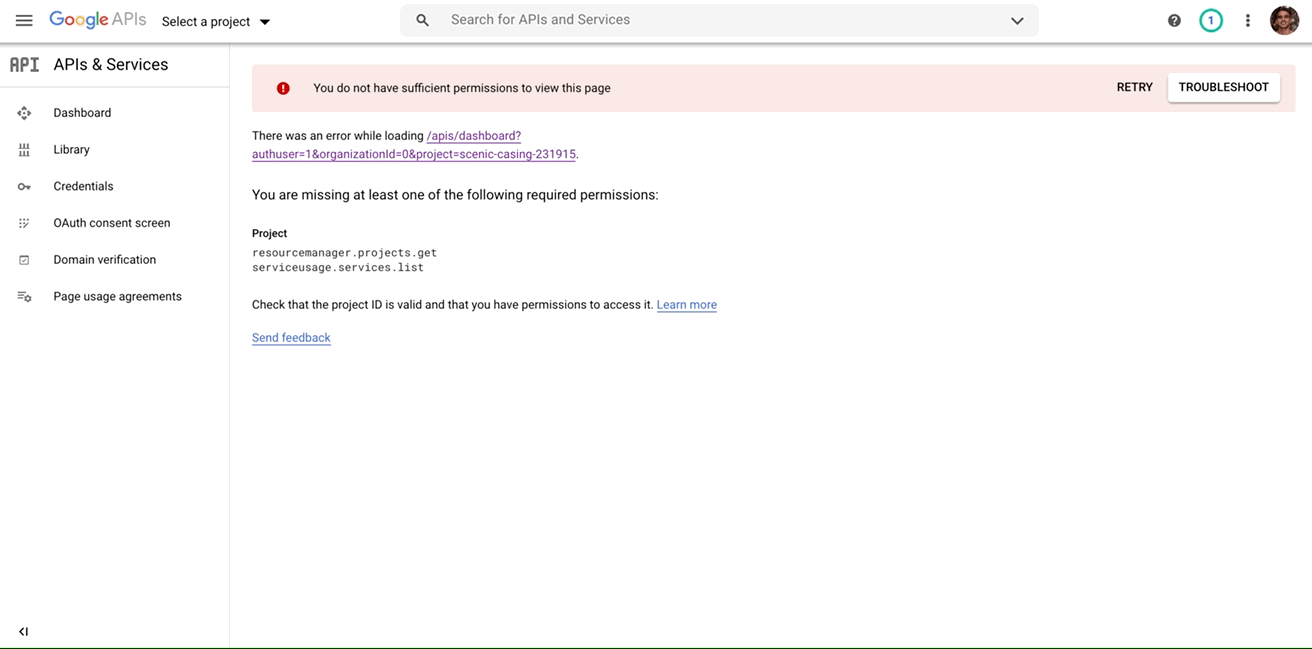Screen dimensions: 1312x649
Task: Open the Learn more link
Action: pyautogui.click(x=686, y=305)
